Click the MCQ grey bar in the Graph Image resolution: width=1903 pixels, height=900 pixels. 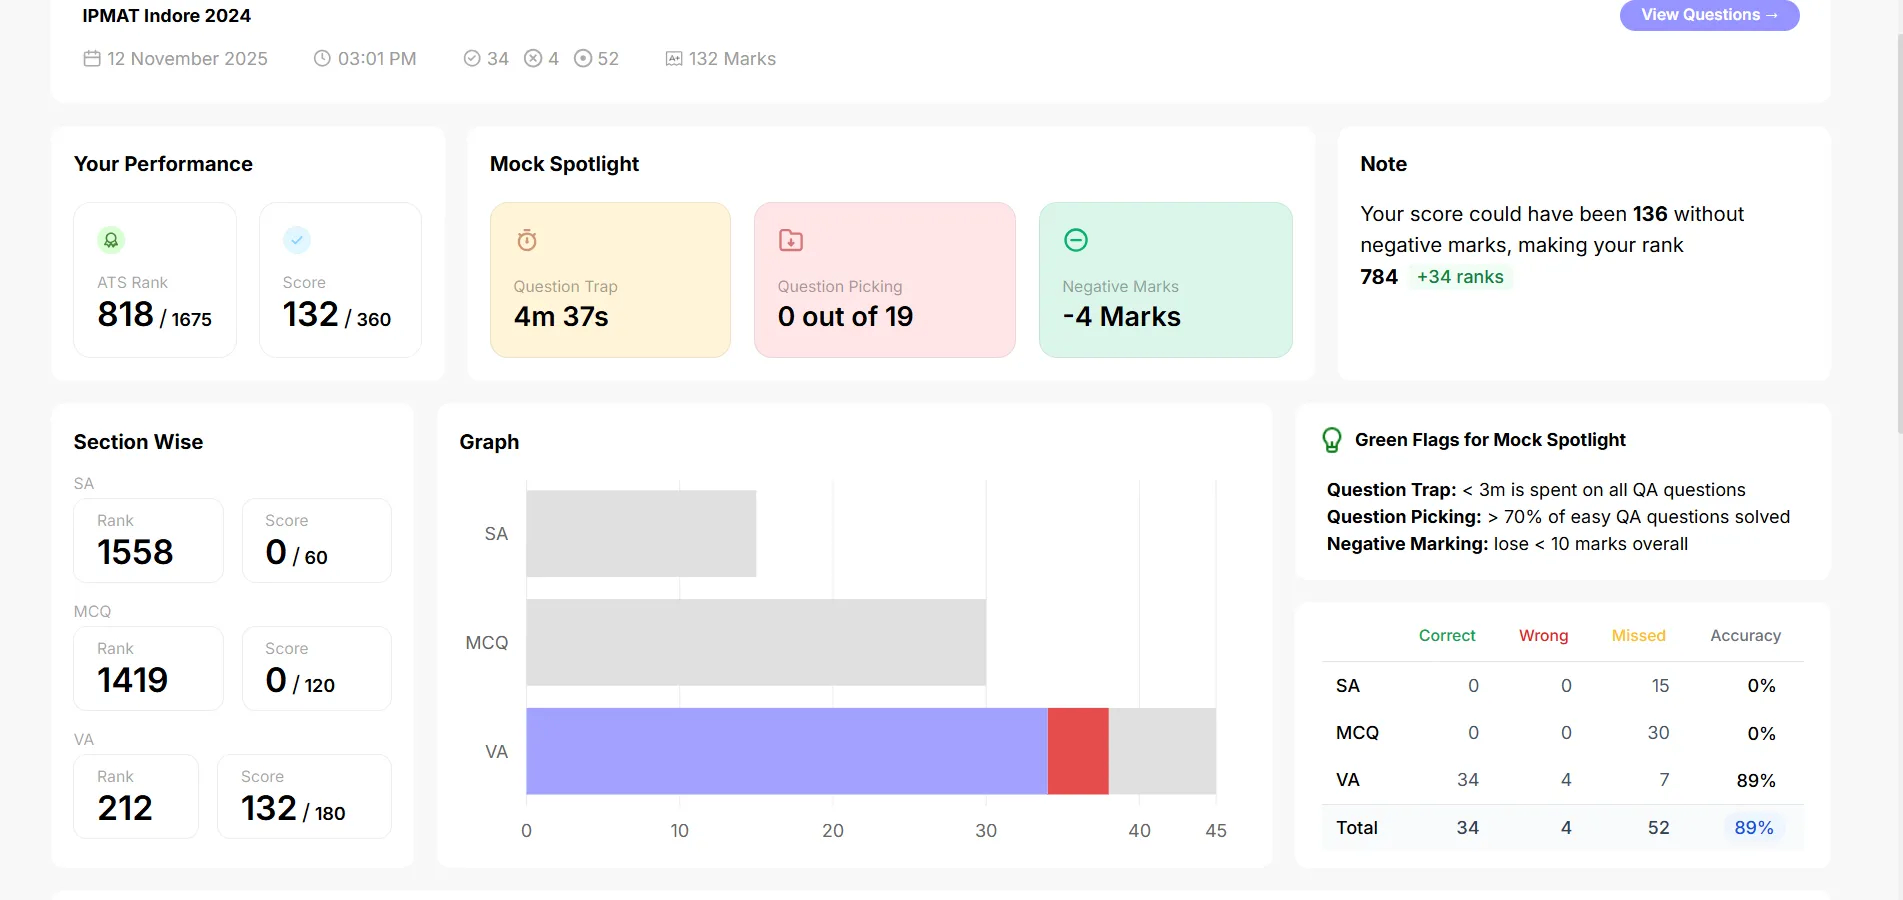pos(756,642)
